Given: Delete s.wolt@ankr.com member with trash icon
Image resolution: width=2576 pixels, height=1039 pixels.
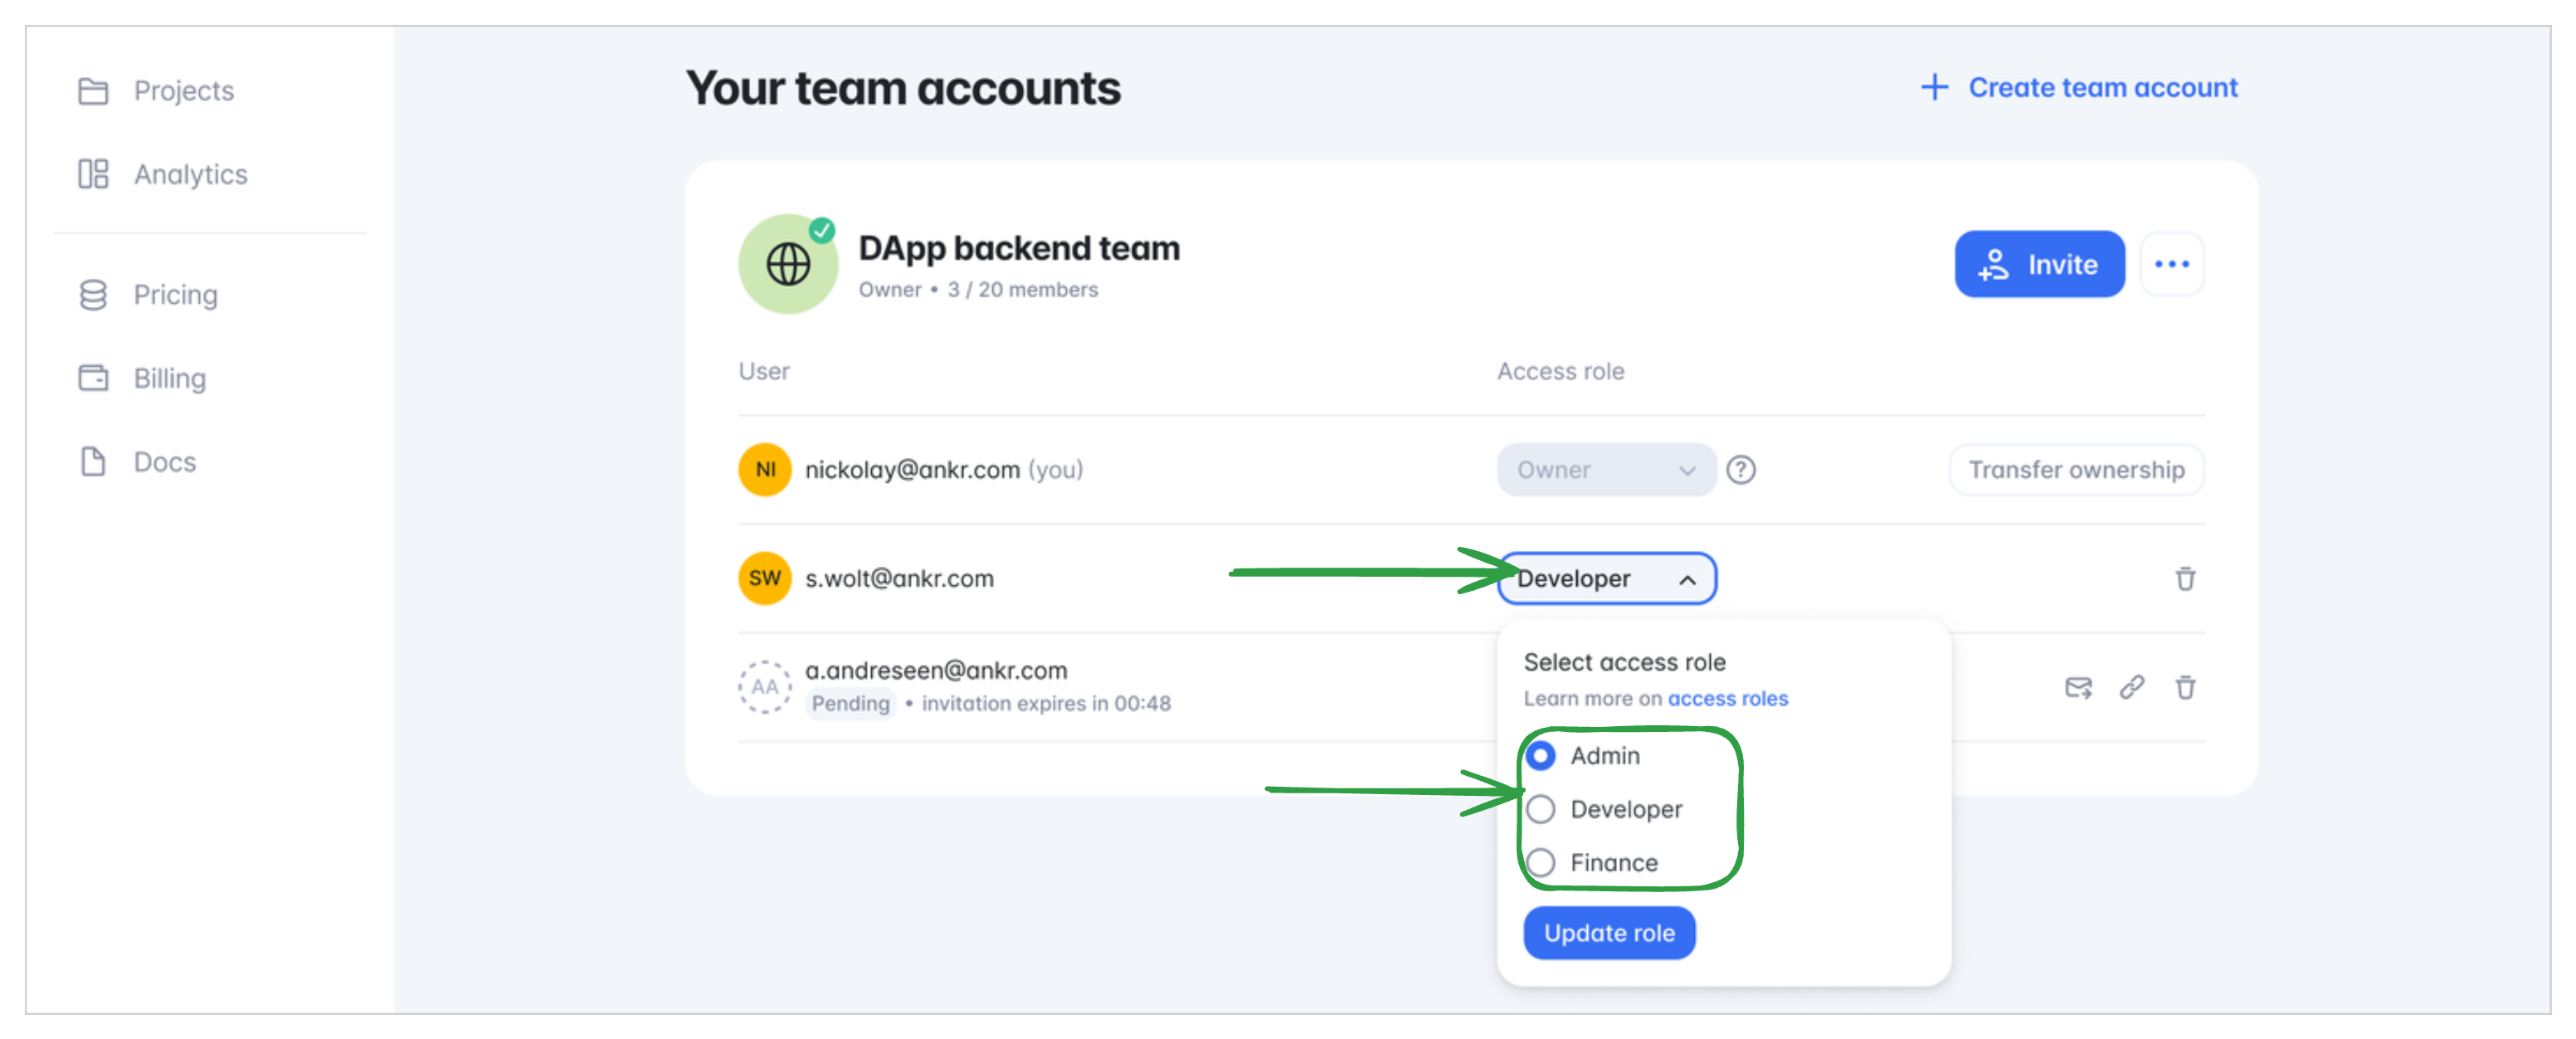Looking at the screenshot, I should pyautogui.click(x=2185, y=578).
